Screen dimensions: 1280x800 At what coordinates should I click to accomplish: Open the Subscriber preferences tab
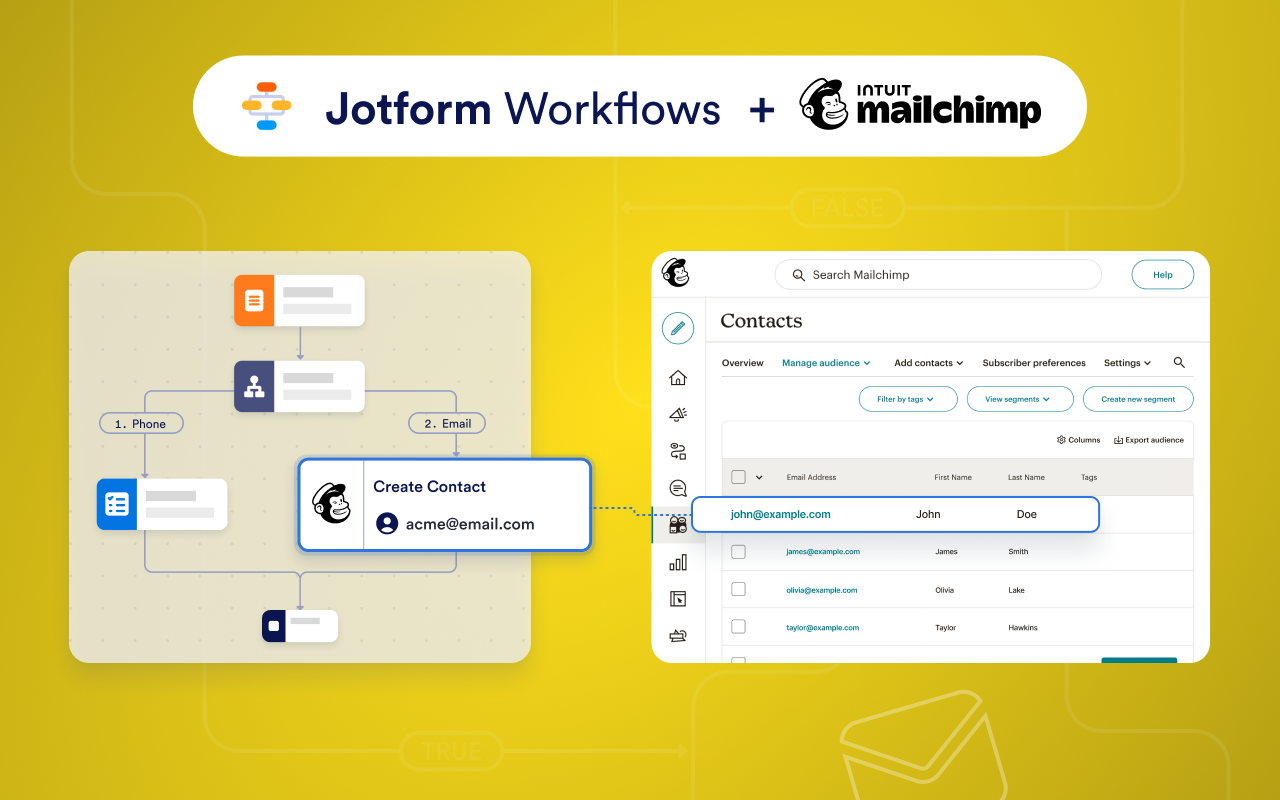tap(1034, 363)
